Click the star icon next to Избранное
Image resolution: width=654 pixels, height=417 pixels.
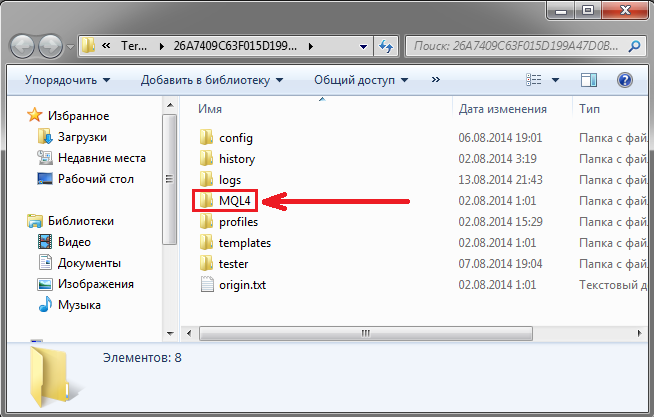click(x=35, y=115)
